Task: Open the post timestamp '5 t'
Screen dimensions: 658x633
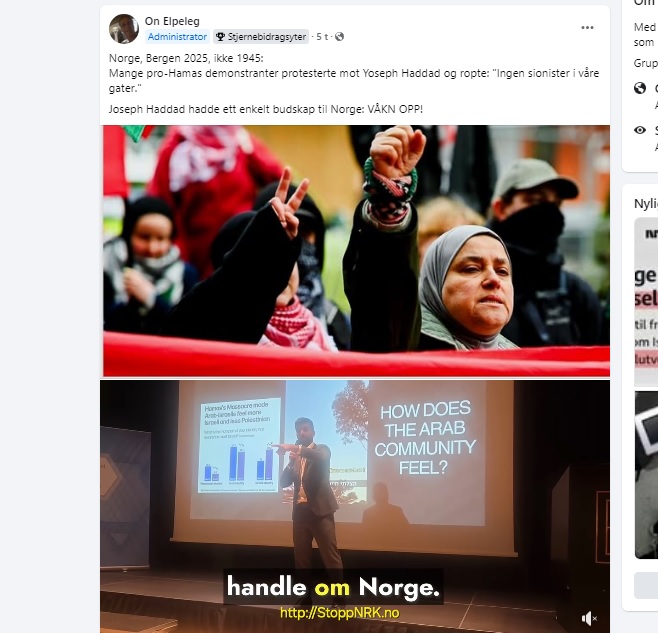Action: tap(322, 37)
